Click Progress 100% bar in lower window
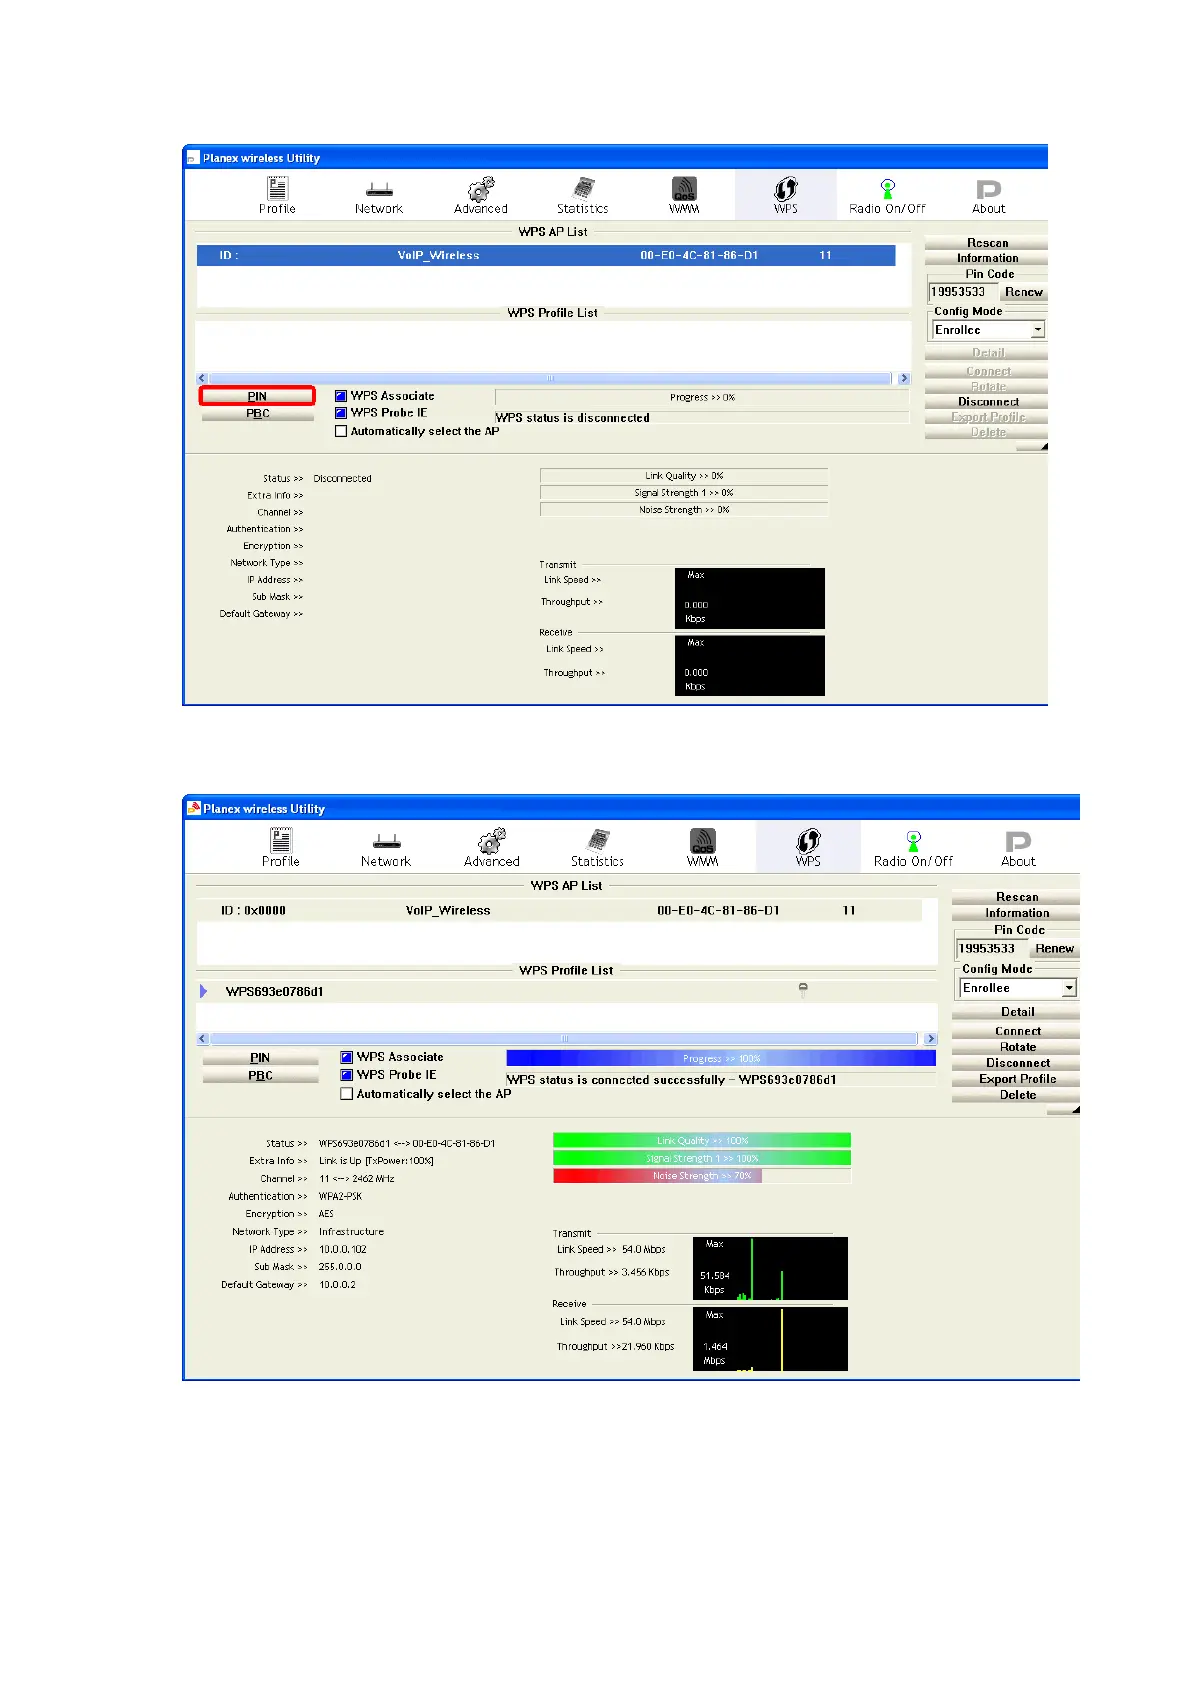This screenshot has height=1684, width=1191. 721,1058
